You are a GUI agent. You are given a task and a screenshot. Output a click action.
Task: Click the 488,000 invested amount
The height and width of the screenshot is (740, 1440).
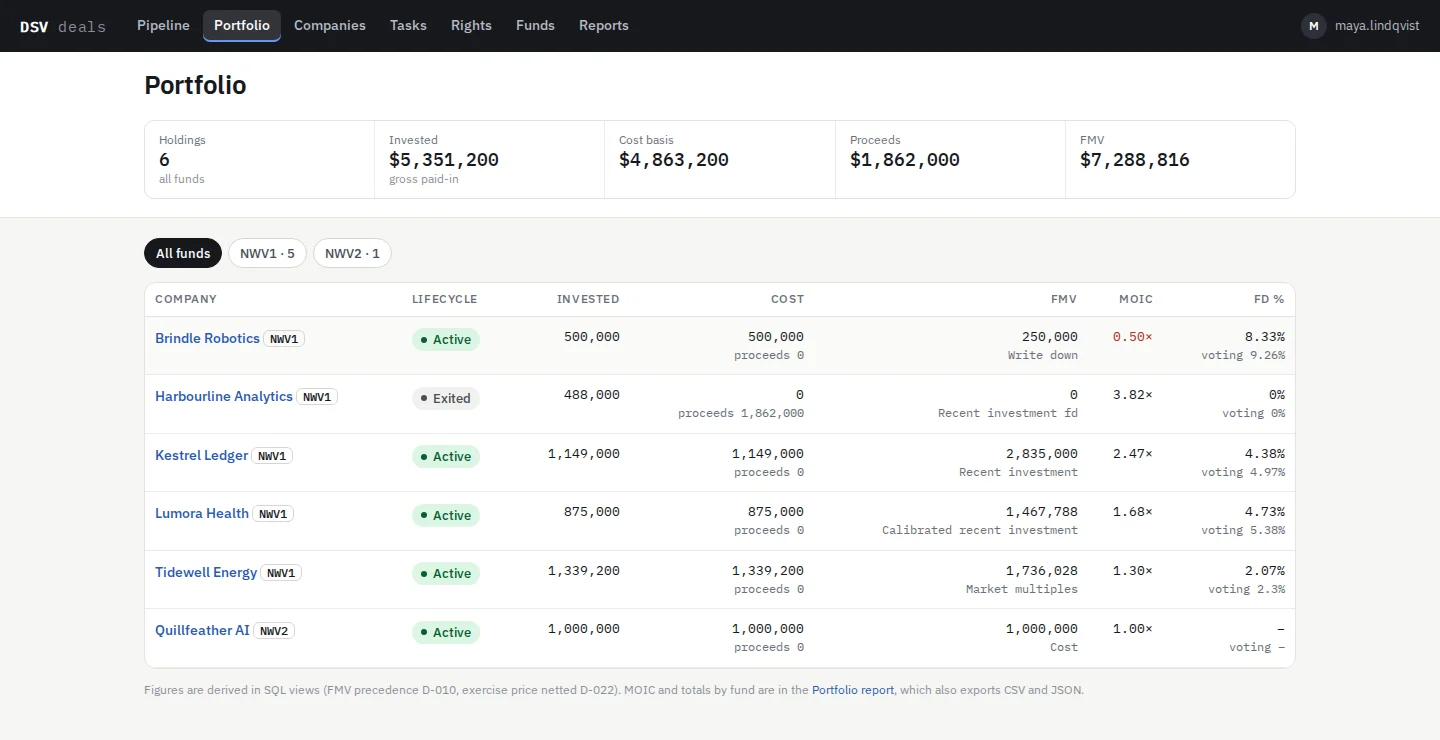tap(592, 395)
